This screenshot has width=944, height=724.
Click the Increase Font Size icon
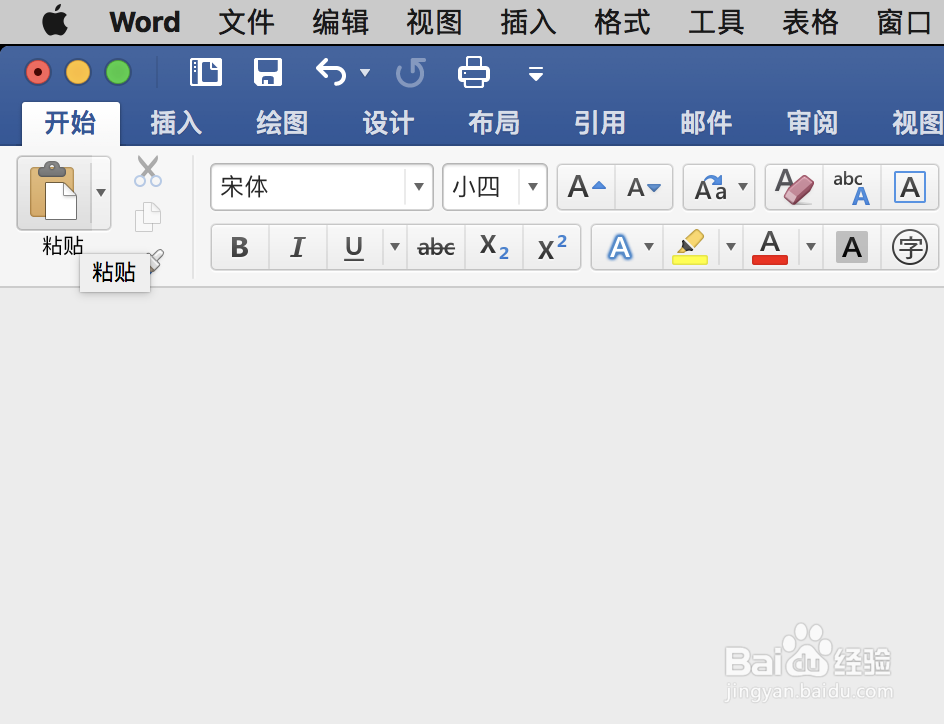[x=586, y=187]
